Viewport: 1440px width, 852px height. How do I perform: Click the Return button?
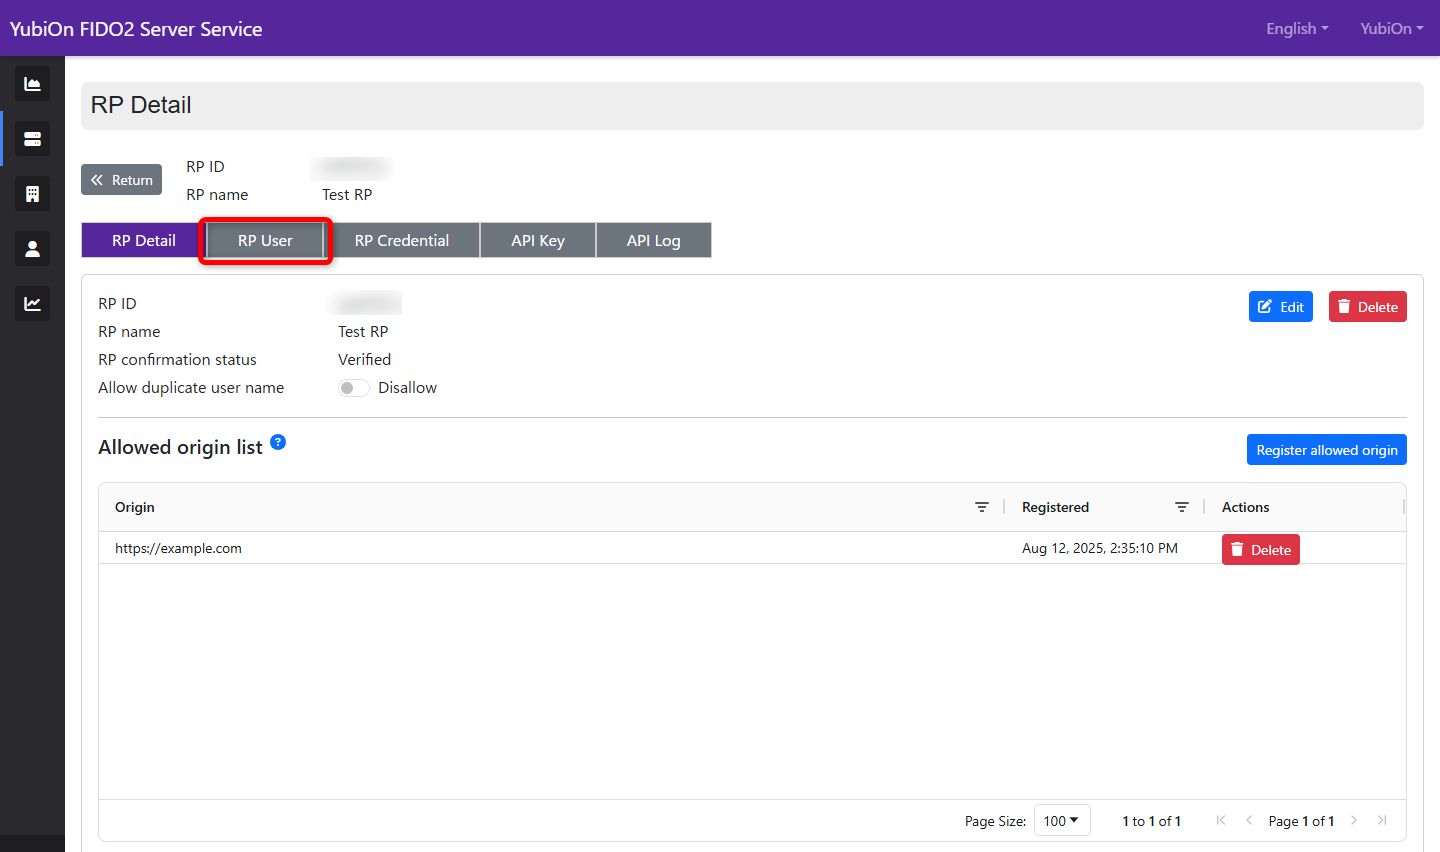pos(121,180)
